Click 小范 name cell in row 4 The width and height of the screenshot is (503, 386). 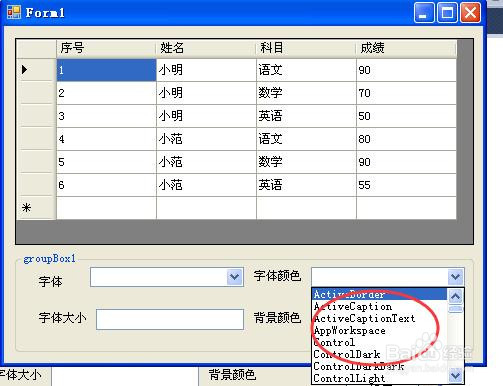tap(206, 139)
